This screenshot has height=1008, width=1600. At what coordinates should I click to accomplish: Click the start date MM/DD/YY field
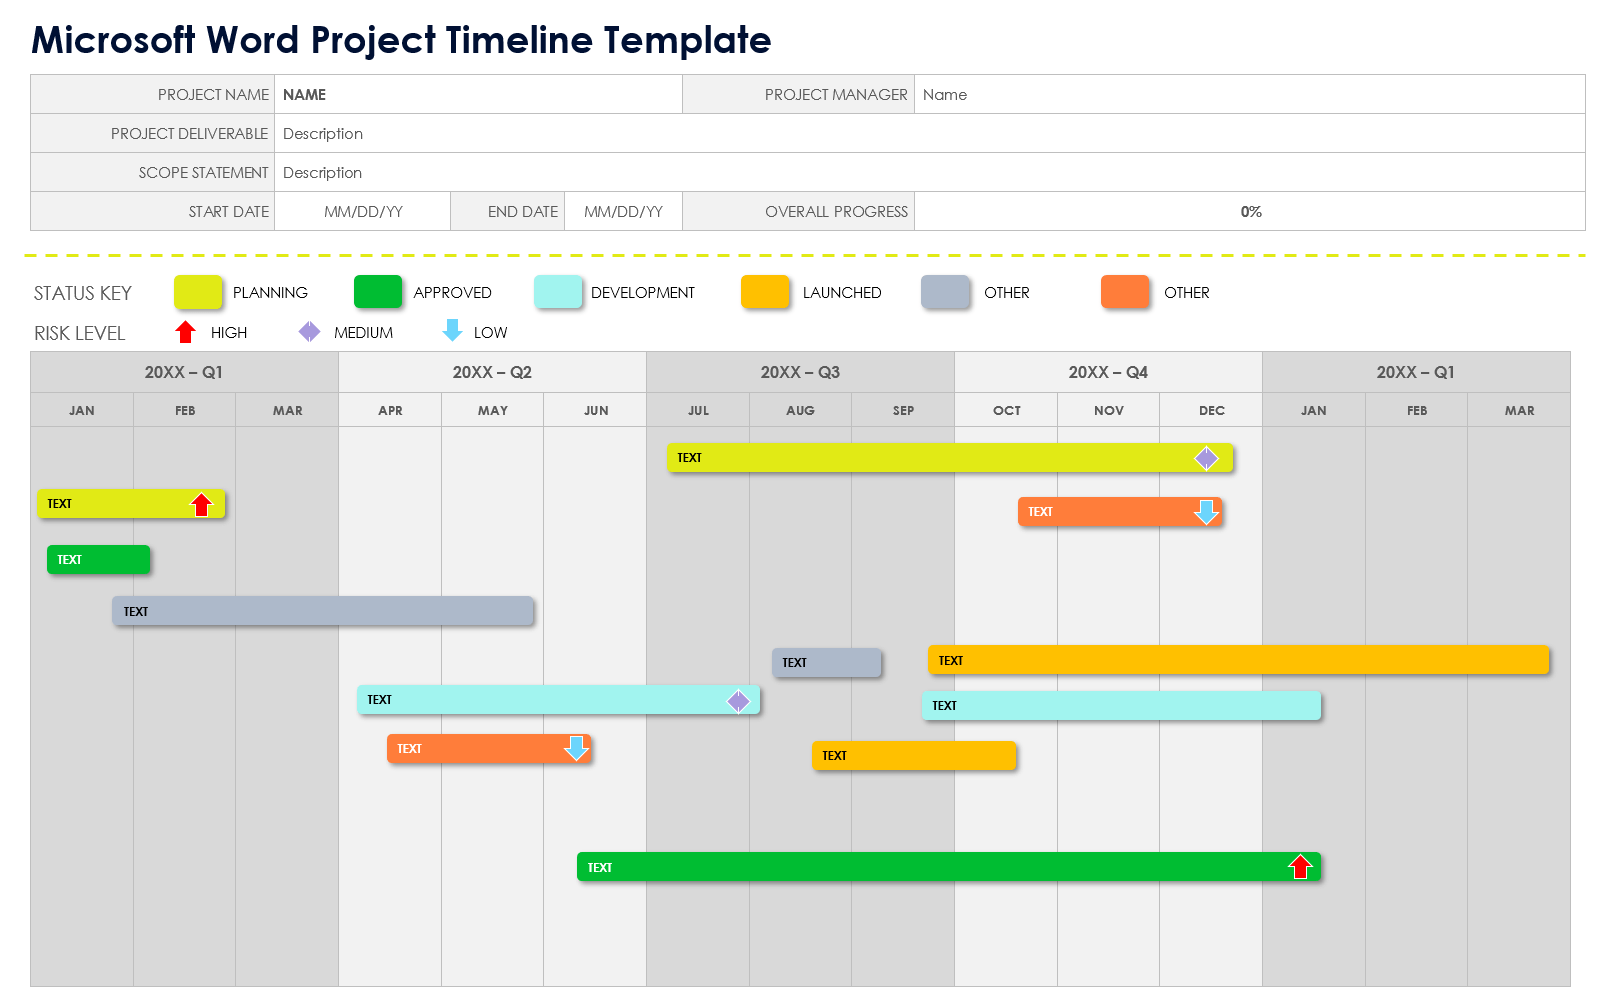point(363,212)
